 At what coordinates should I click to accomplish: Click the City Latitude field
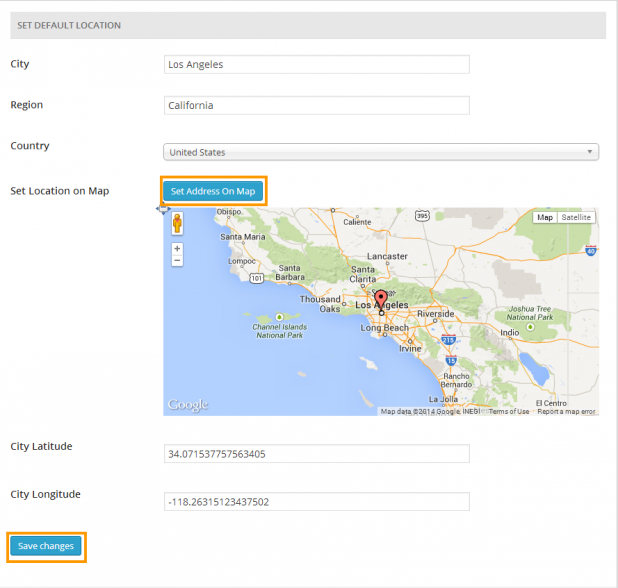coord(316,454)
